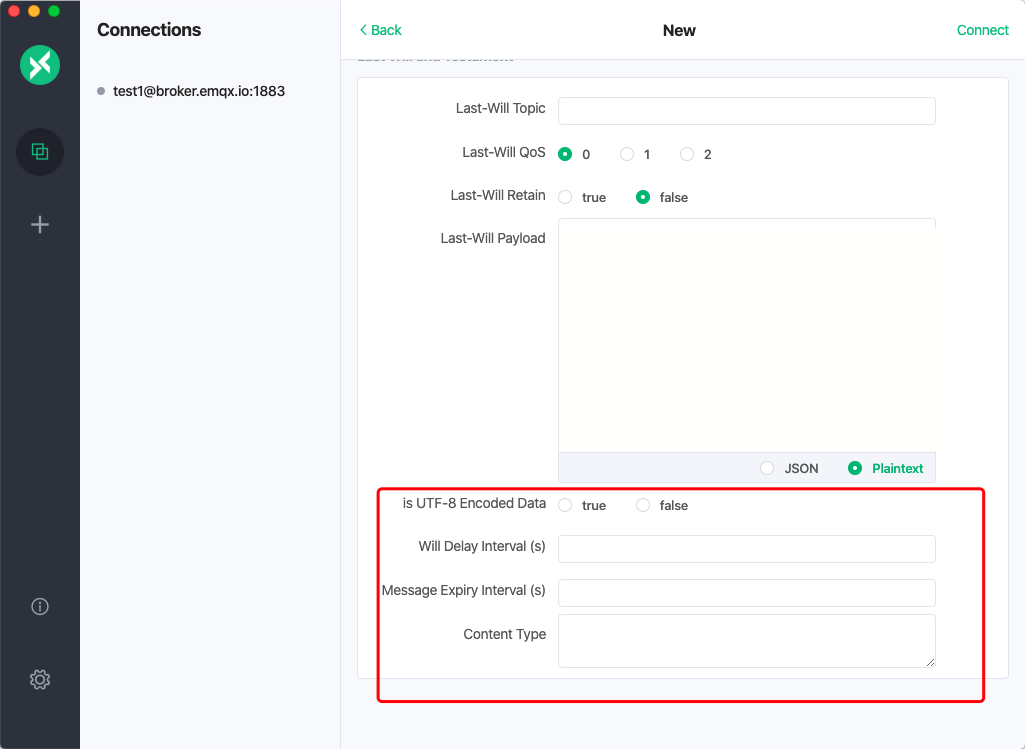
Task: Click the Last-Will Topic input field
Action: pyautogui.click(x=746, y=110)
